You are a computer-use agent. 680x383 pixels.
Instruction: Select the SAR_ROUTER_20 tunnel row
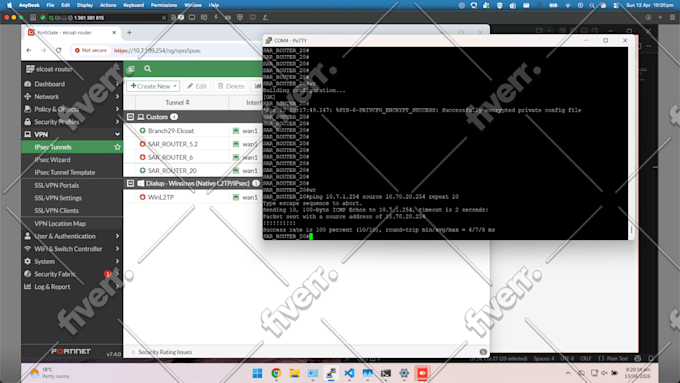(x=193, y=170)
